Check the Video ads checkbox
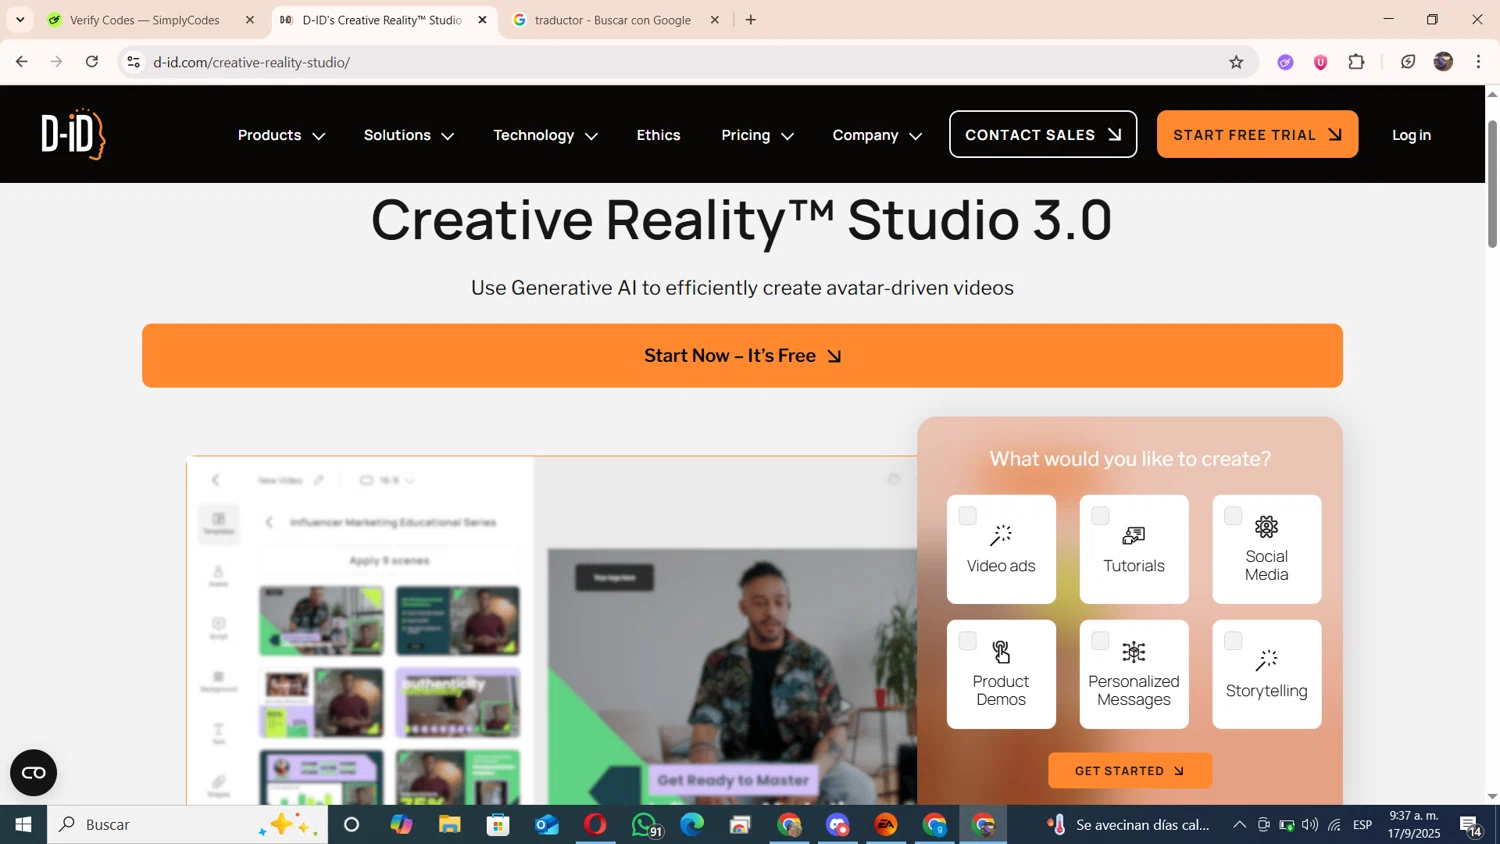1500x844 pixels. pyautogui.click(x=967, y=516)
